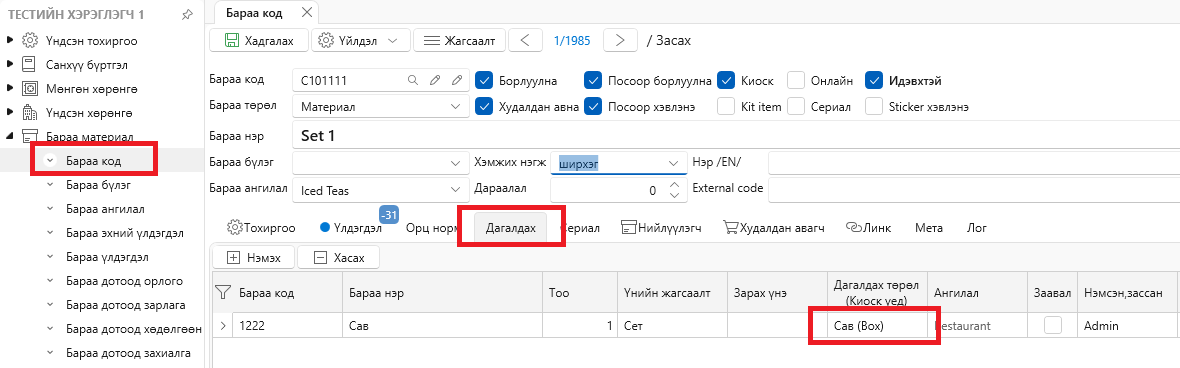This screenshot has height=368, width=1180.
Task: Open the Нийлүүлэгч tab
Action: pos(661,227)
